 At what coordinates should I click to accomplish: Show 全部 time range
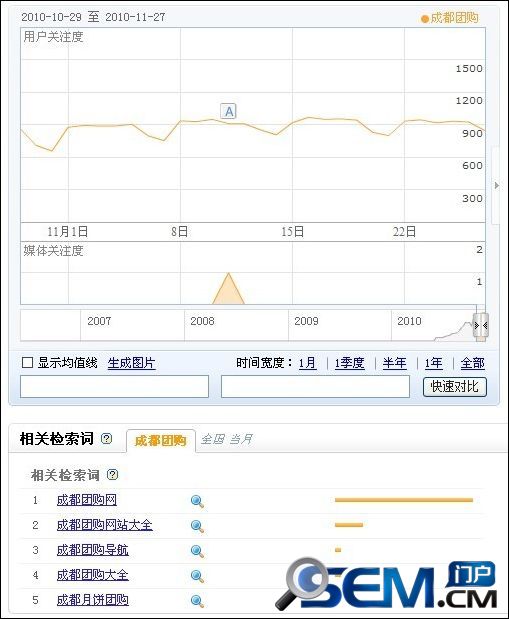(472, 363)
